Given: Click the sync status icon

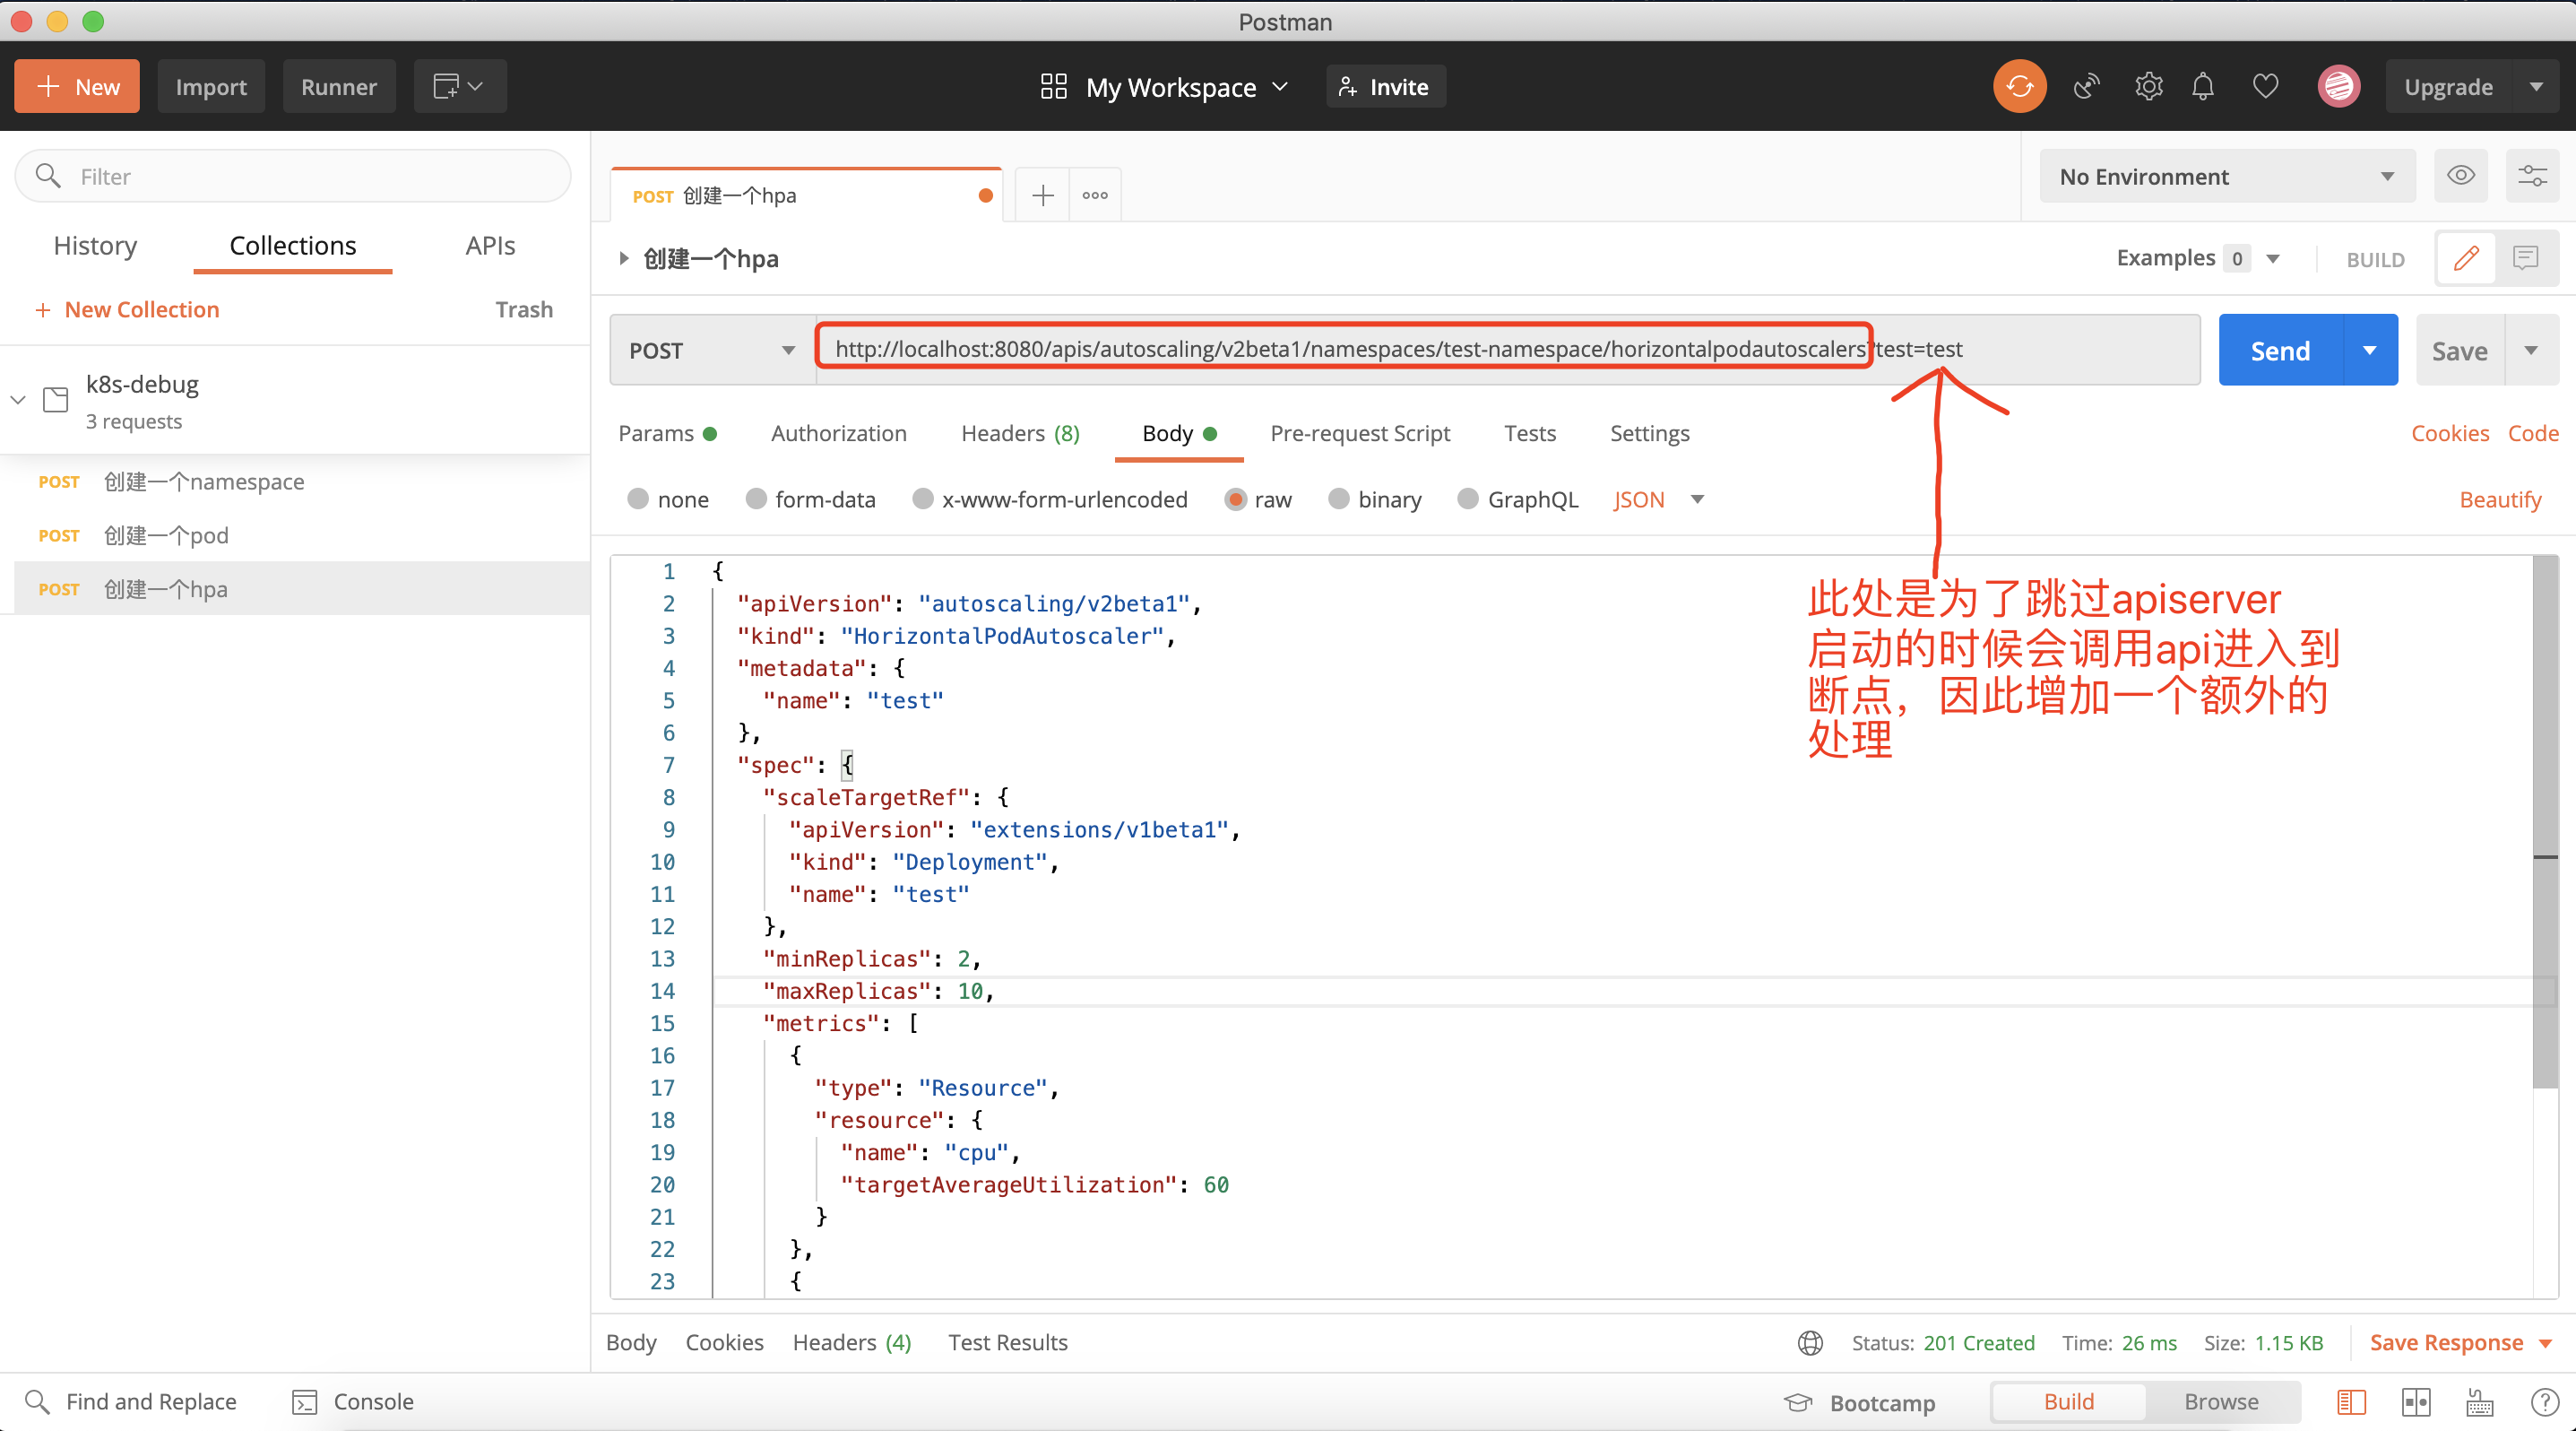Looking at the screenshot, I should click(2019, 87).
